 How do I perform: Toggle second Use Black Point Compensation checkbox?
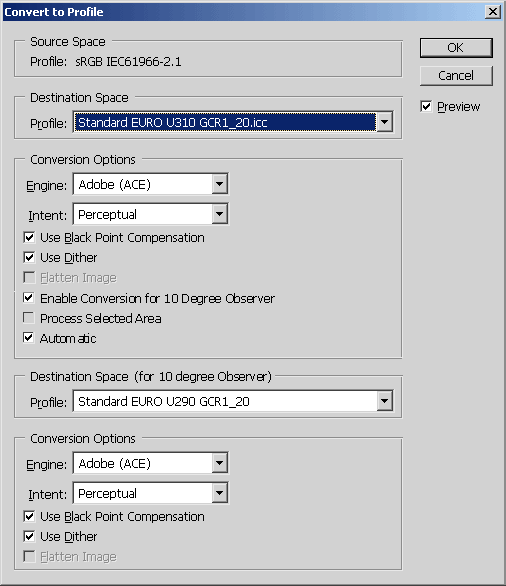(x=29, y=516)
